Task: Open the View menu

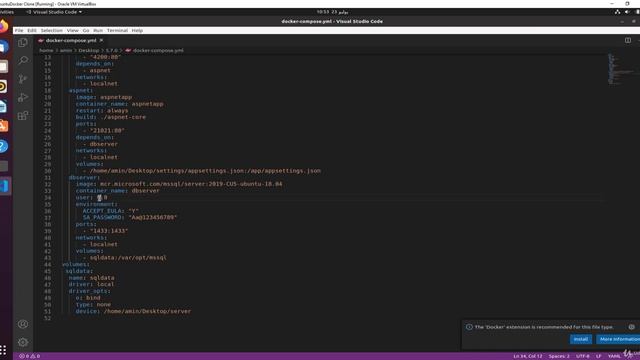Action: [x=73, y=31]
